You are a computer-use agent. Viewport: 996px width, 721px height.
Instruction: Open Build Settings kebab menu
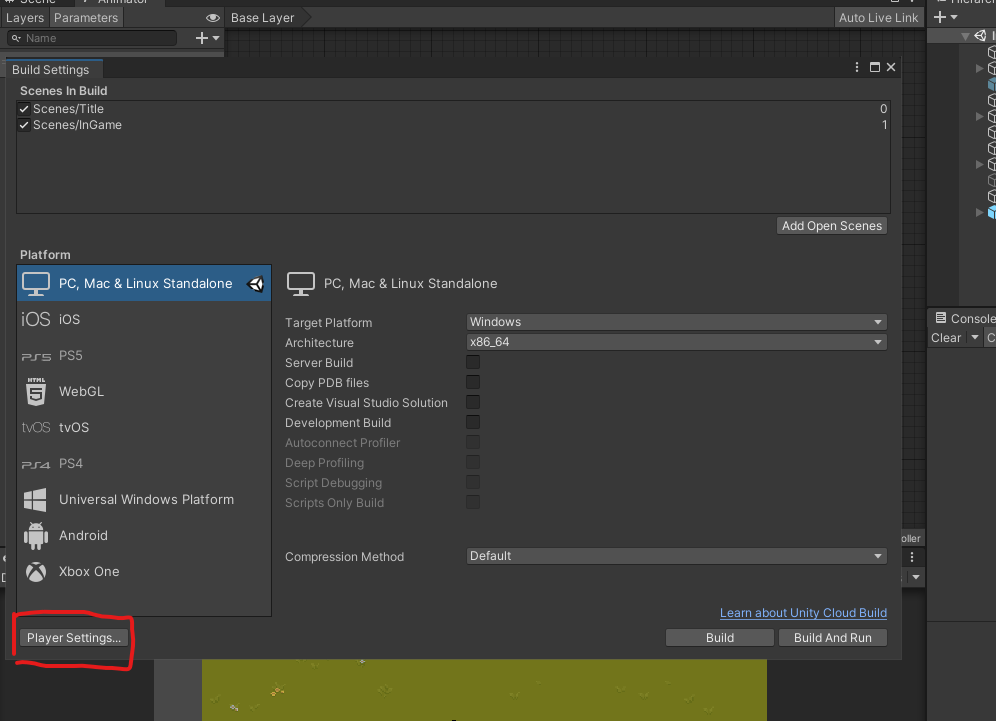point(857,67)
